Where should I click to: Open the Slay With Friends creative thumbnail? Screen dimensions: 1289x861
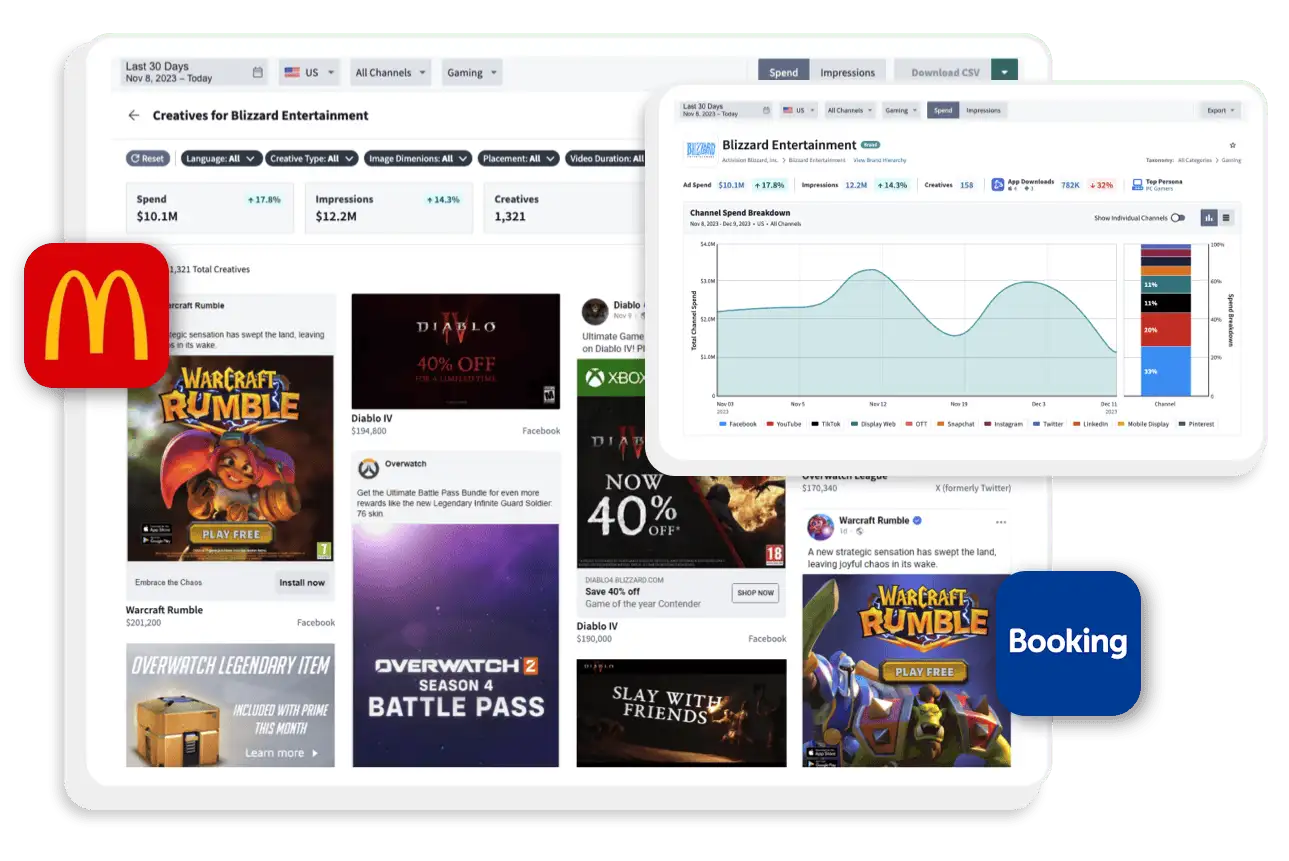click(x=681, y=713)
